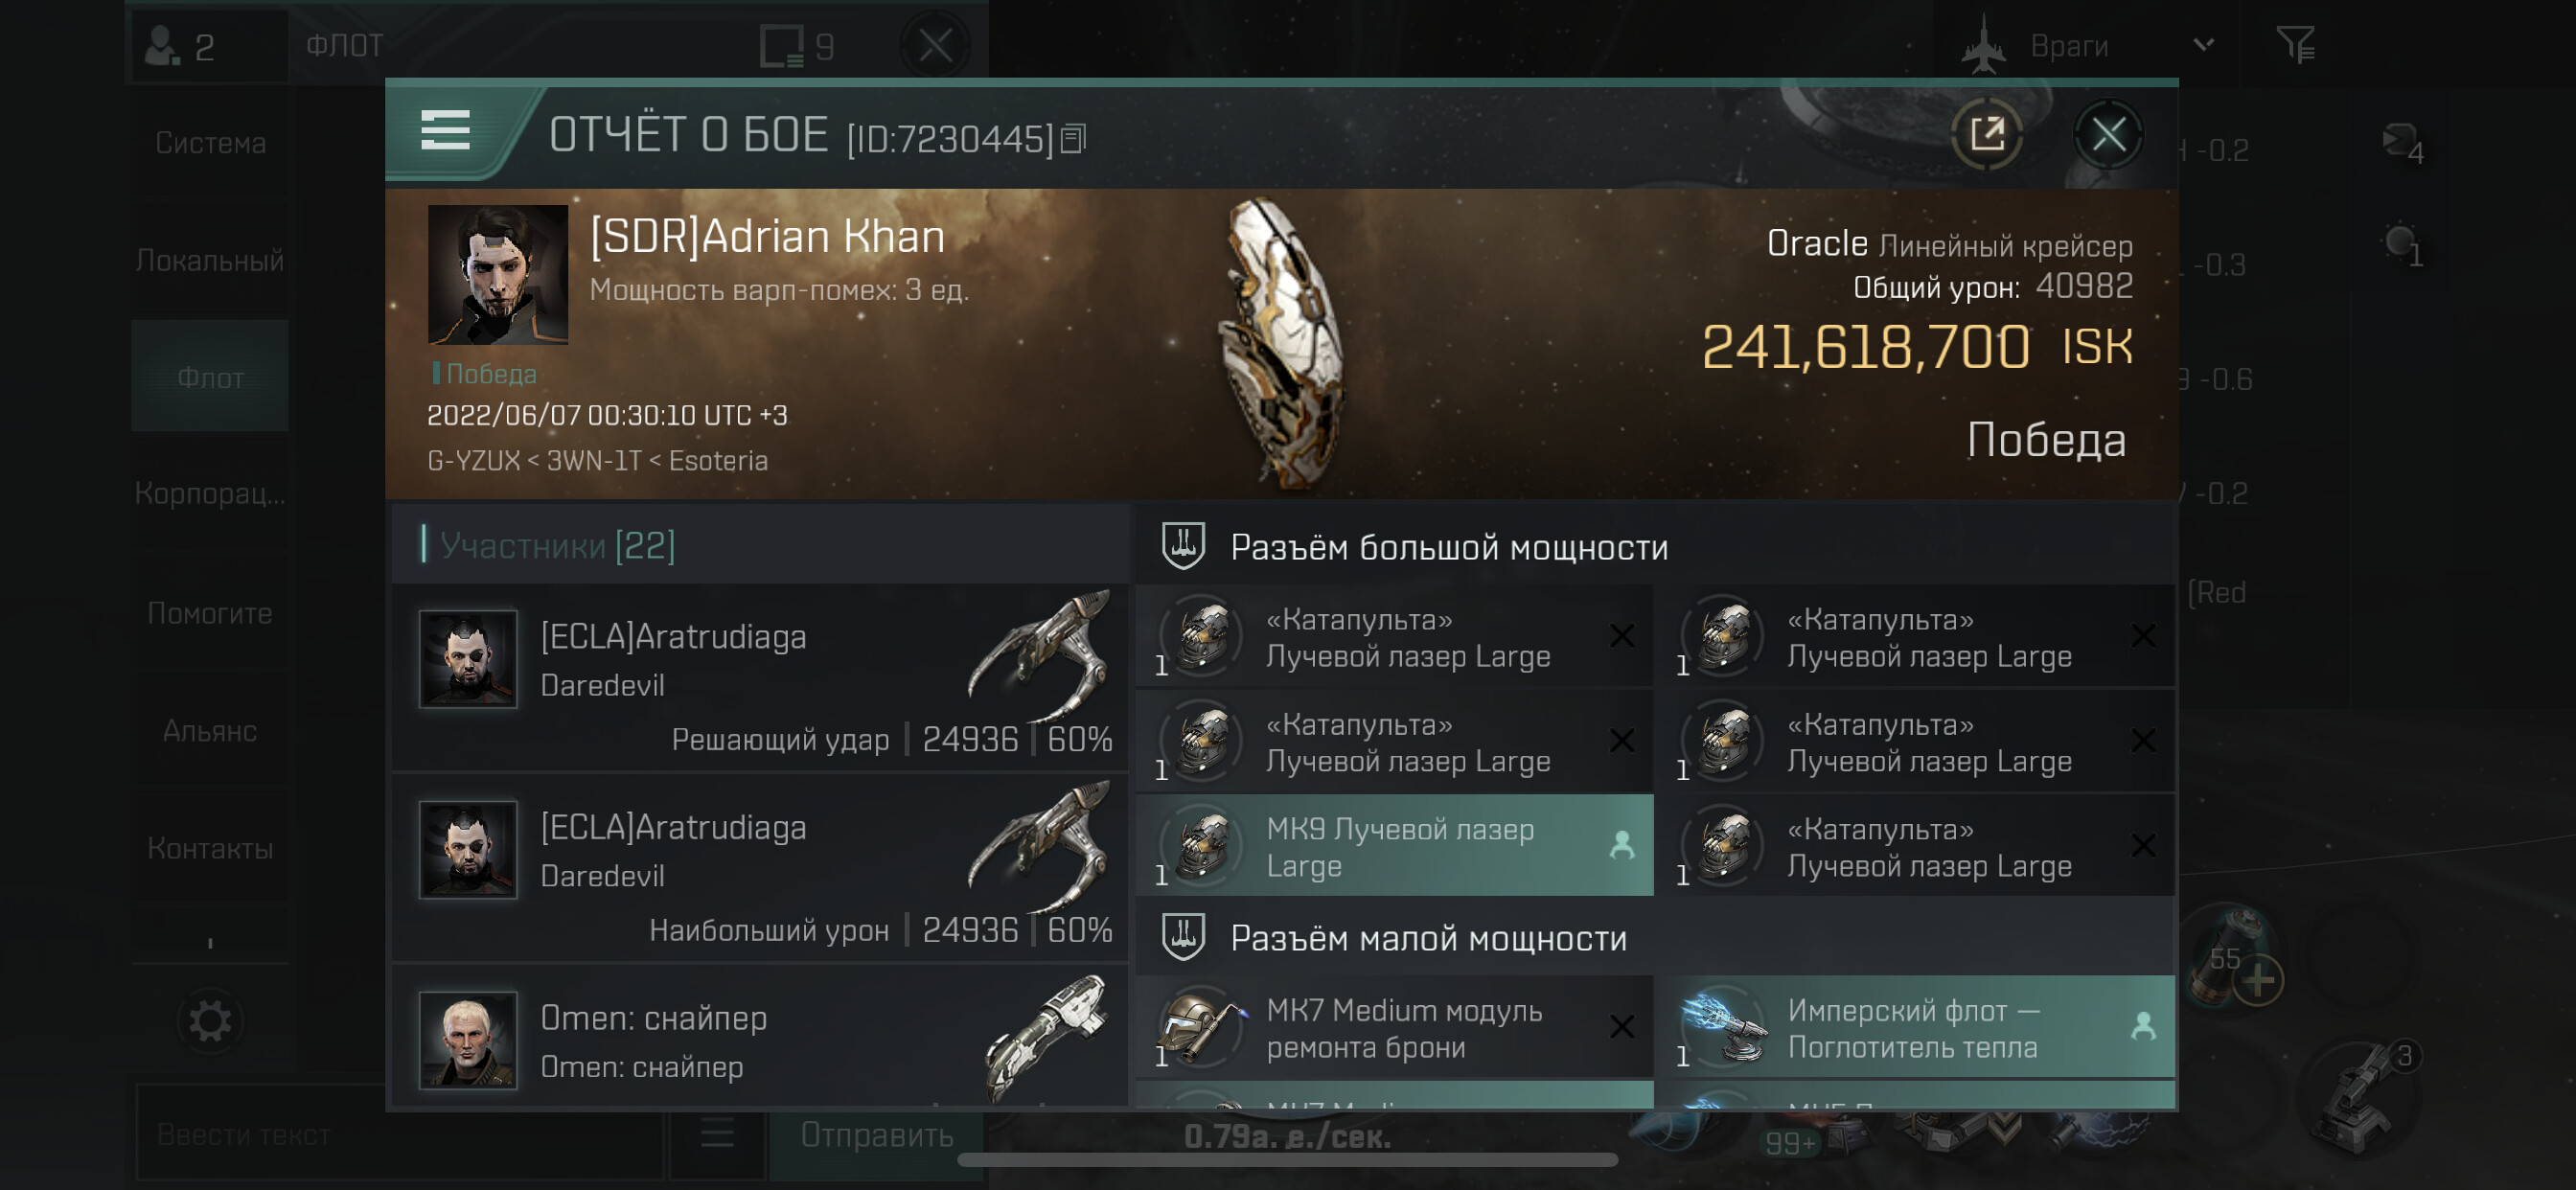The width and height of the screenshot is (2576, 1190).
Task: Close the battle report window
Action: [2108, 134]
